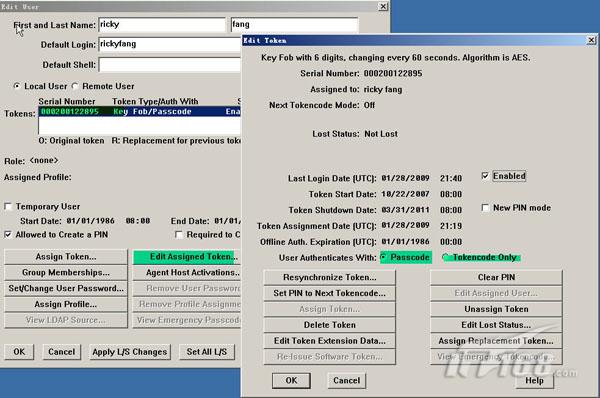Select the Remote User radio button
The image size is (600, 398).
pyautogui.click(x=75, y=86)
